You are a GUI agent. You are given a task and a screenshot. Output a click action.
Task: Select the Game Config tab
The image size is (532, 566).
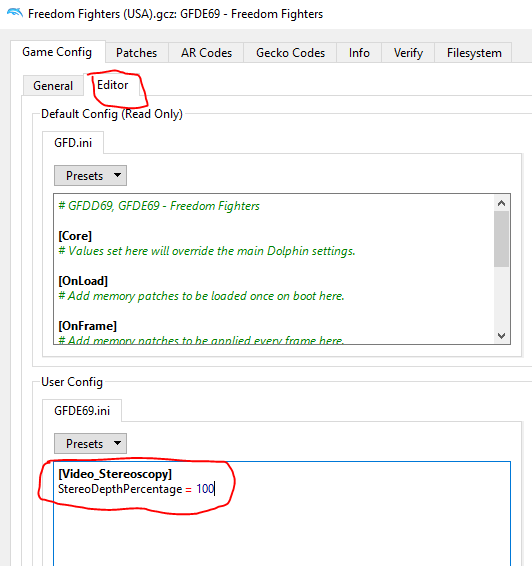pos(57,52)
